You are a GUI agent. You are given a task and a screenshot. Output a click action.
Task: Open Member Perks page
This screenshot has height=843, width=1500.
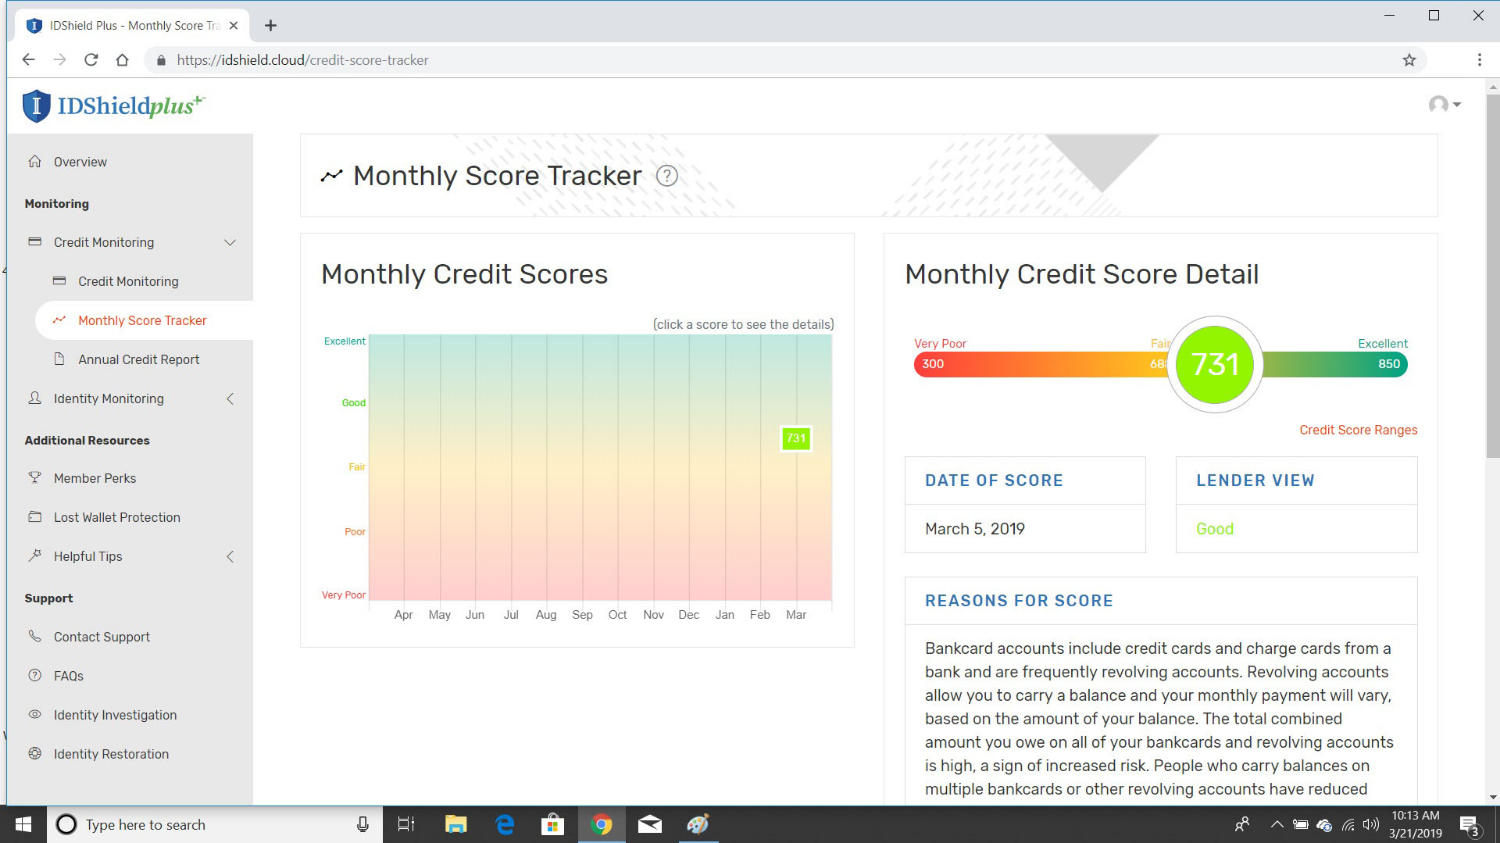coord(95,478)
